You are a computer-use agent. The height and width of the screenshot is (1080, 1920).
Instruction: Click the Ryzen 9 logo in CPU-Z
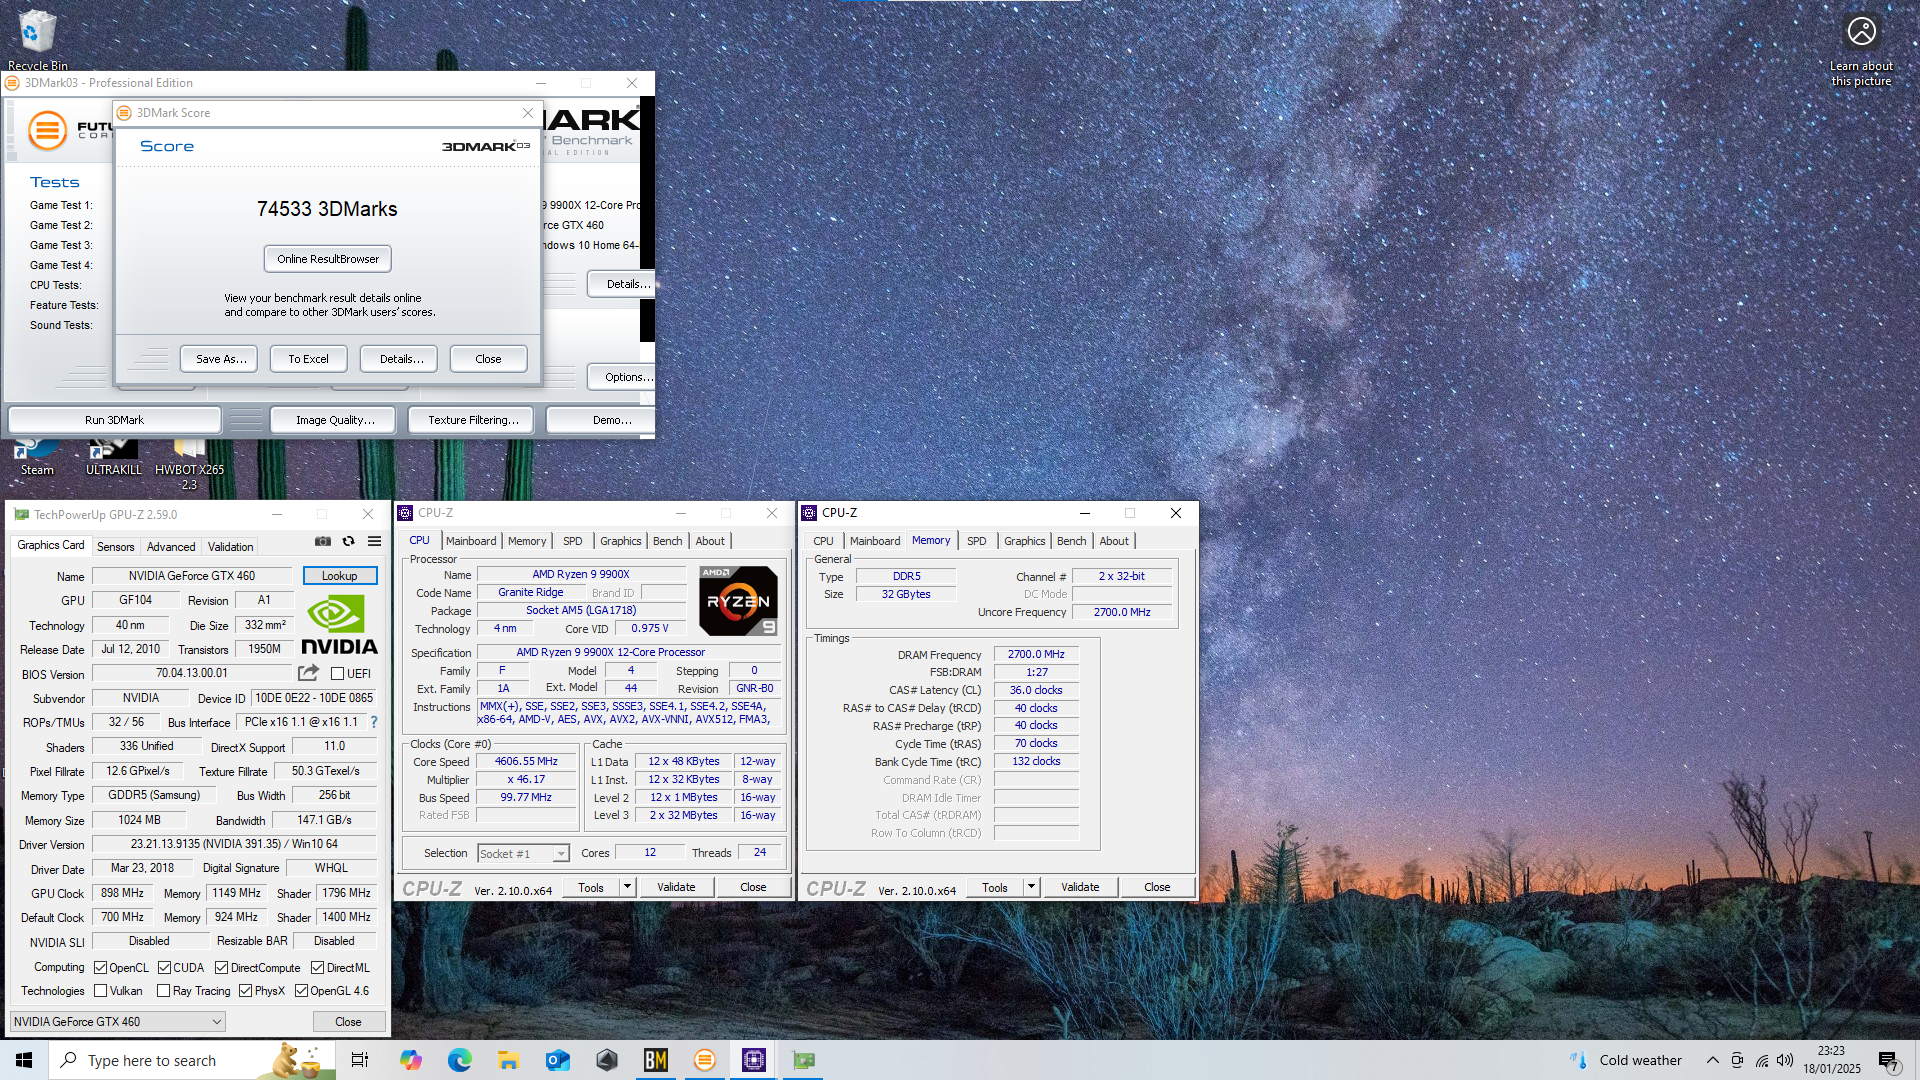click(x=738, y=601)
